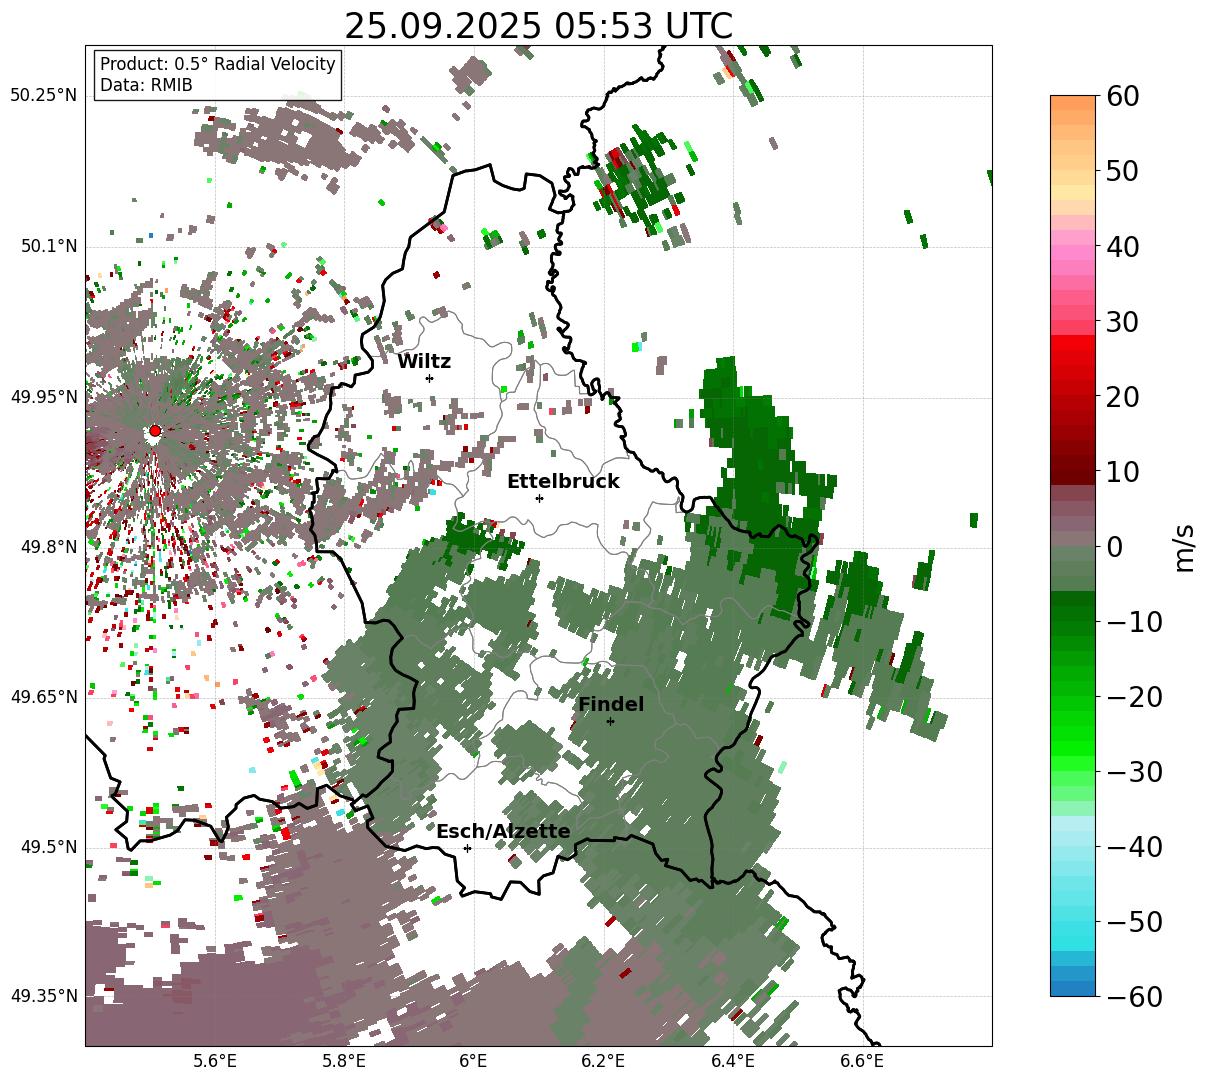Select the Wiltz city label
Viewport: 1207px width, 1081px height.
(424, 362)
